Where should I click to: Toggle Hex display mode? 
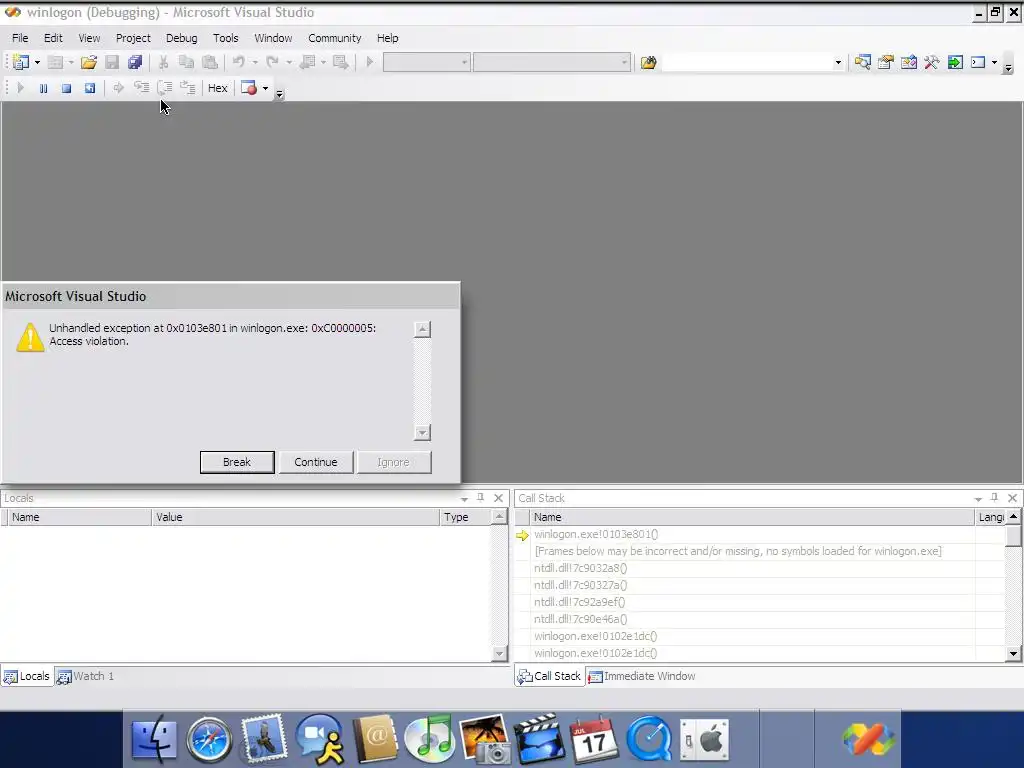(x=217, y=88)
